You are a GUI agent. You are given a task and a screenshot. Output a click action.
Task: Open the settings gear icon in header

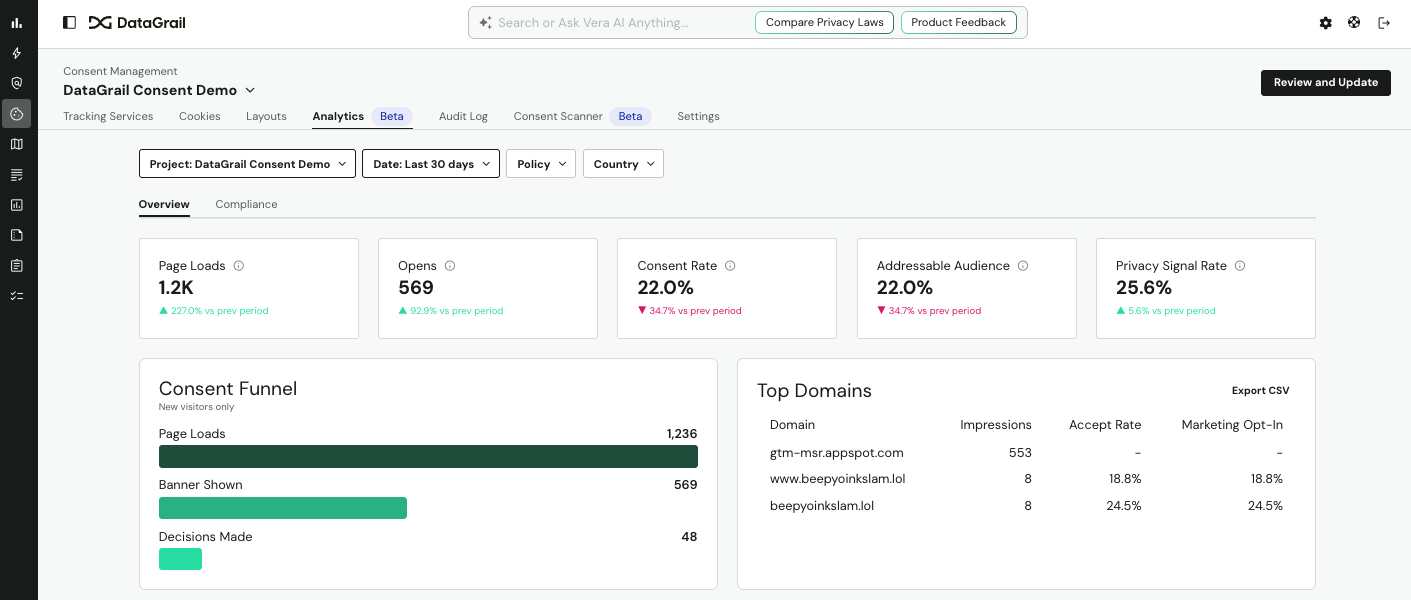point(1326,22)
